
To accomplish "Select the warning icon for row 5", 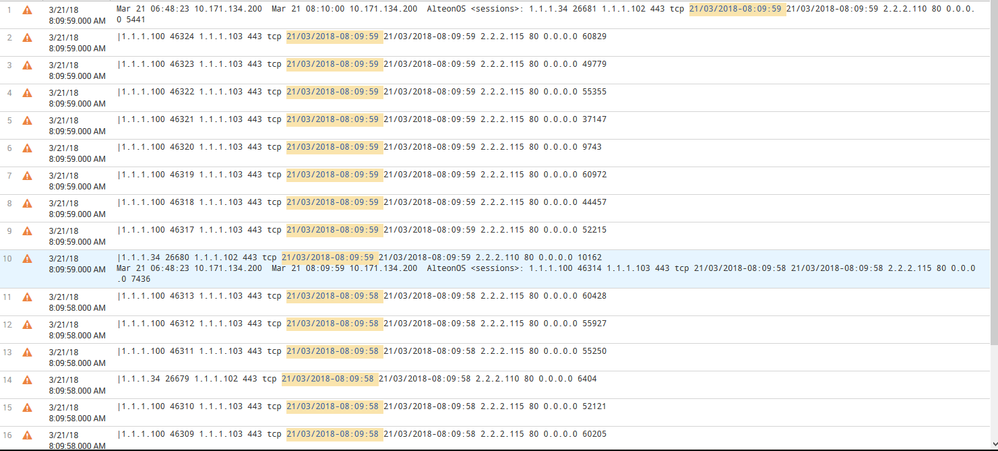I will [28, 120].
